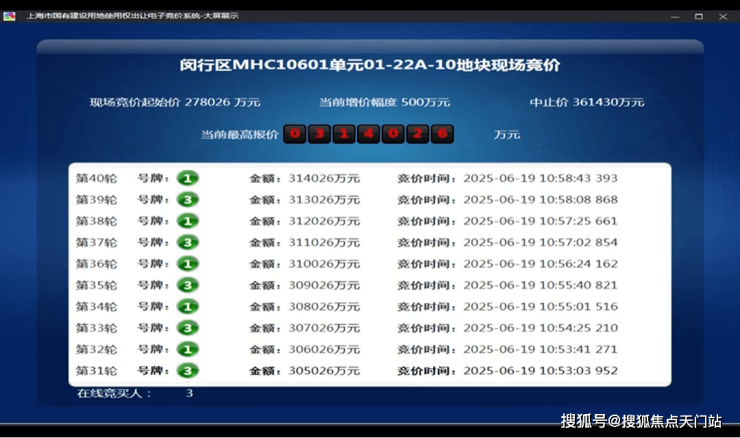
Task: Click the 第37轮 round label
Action: (96, 243)
